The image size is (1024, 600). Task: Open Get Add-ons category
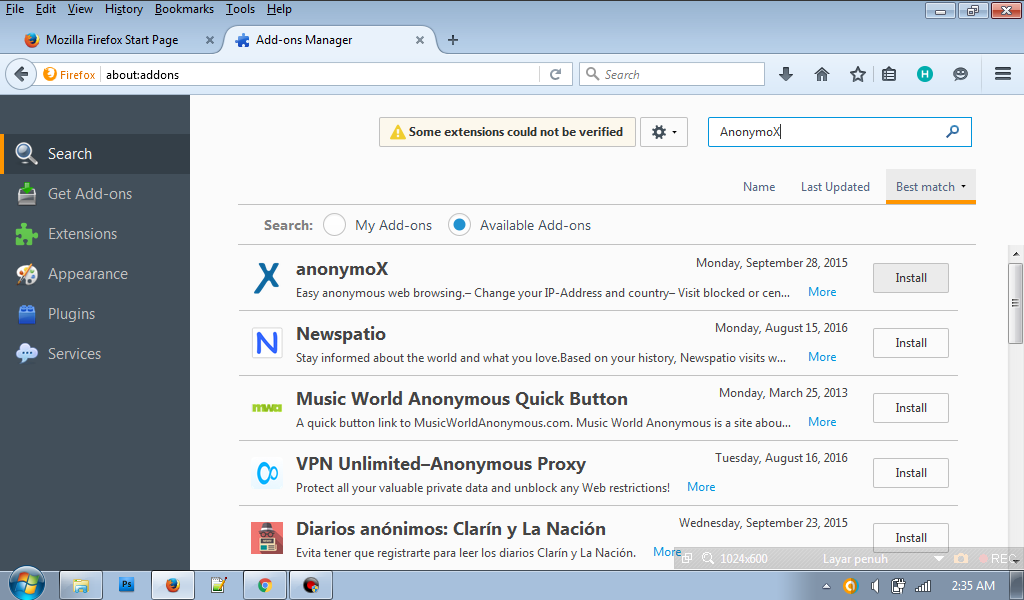[x=95, y=194]
